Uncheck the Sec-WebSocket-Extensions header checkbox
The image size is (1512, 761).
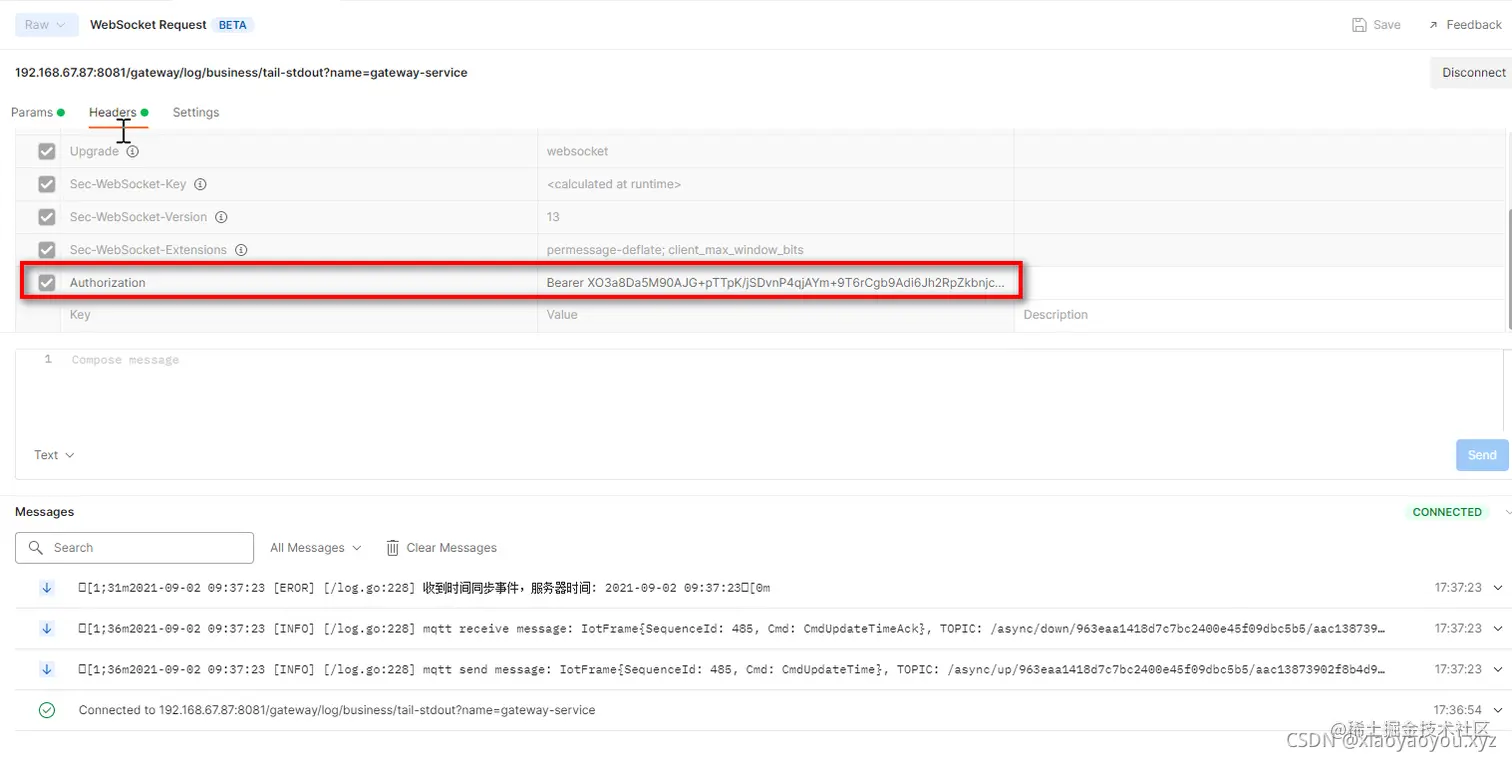coord(46,250)
